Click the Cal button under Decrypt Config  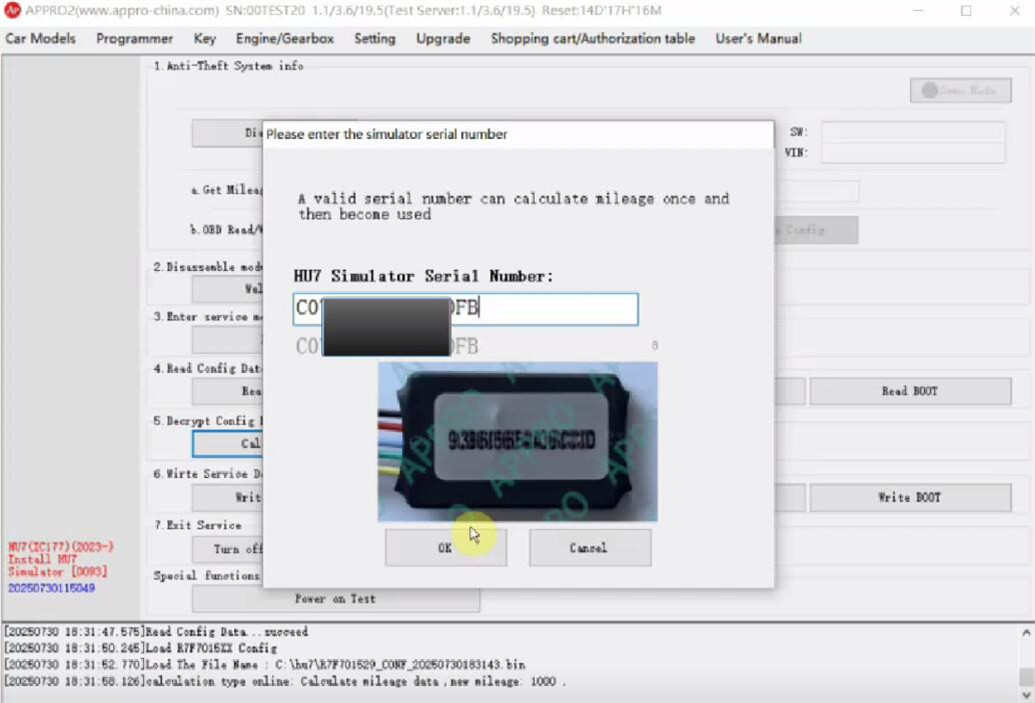tap(228, 444)
